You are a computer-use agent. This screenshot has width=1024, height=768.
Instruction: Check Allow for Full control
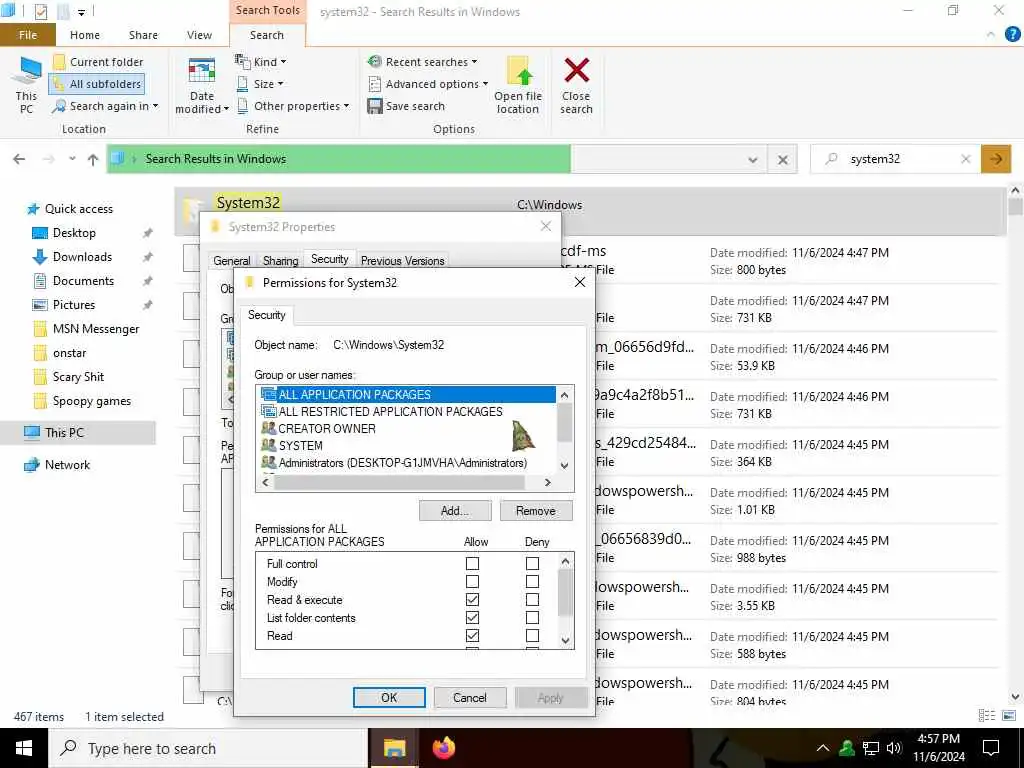click(x=472, y=563)
